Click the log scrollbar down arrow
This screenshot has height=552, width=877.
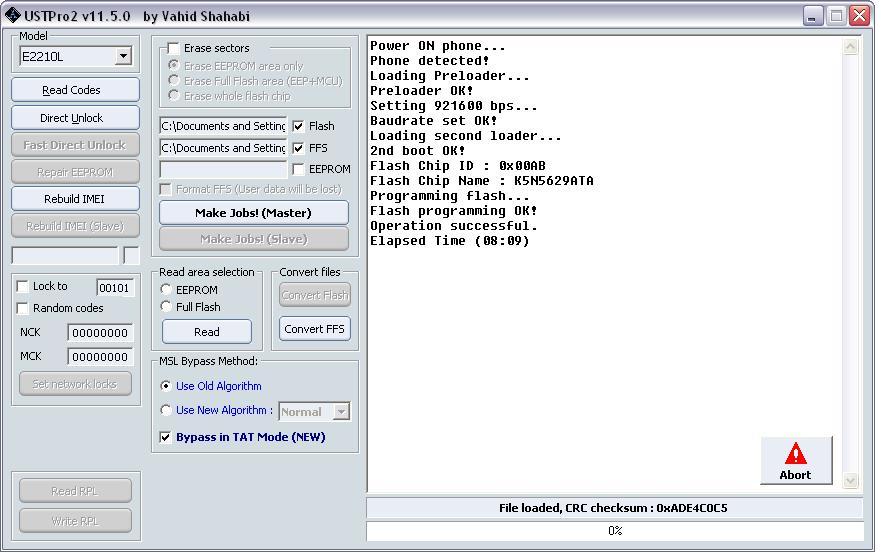[x=850, y=481]
